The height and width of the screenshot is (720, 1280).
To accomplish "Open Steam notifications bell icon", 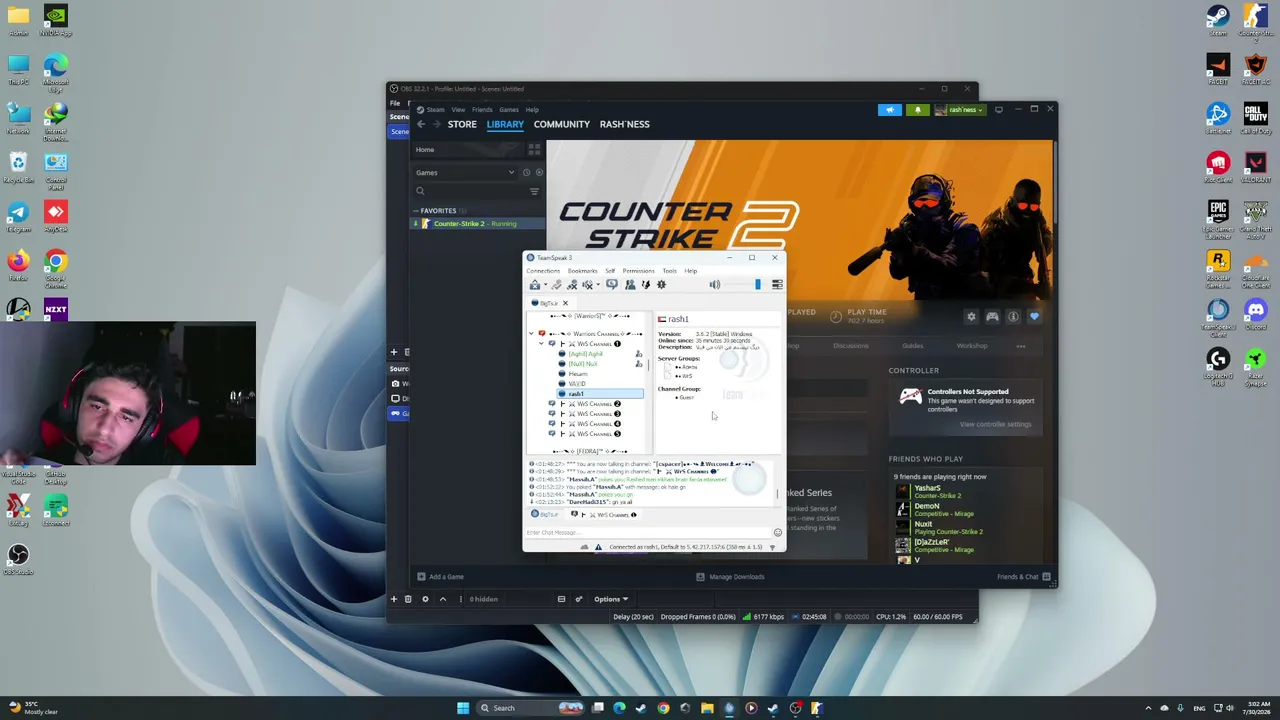I will click(917, 110).
